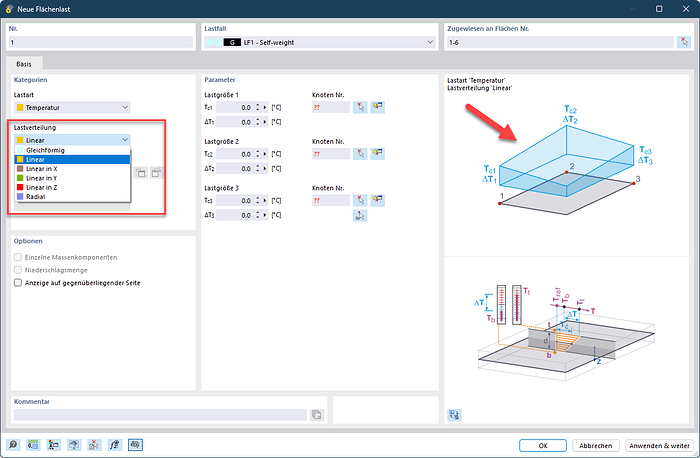Choose 'Linear in X' from Lastverteilung list
This screenshot has height=458, width=700.
[x=72, y=169]
